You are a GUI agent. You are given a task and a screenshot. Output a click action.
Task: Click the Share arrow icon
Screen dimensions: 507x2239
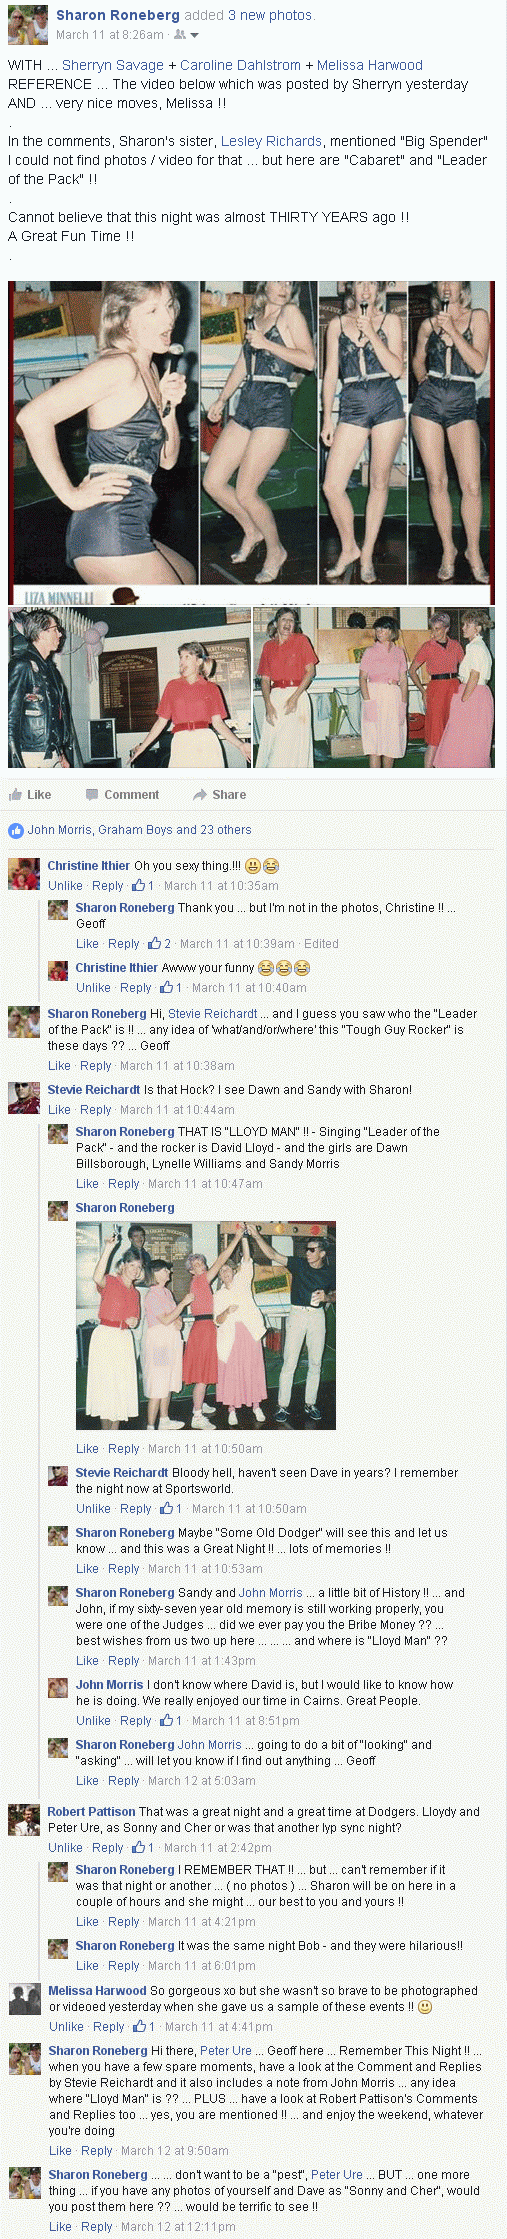tap(200, 795)
